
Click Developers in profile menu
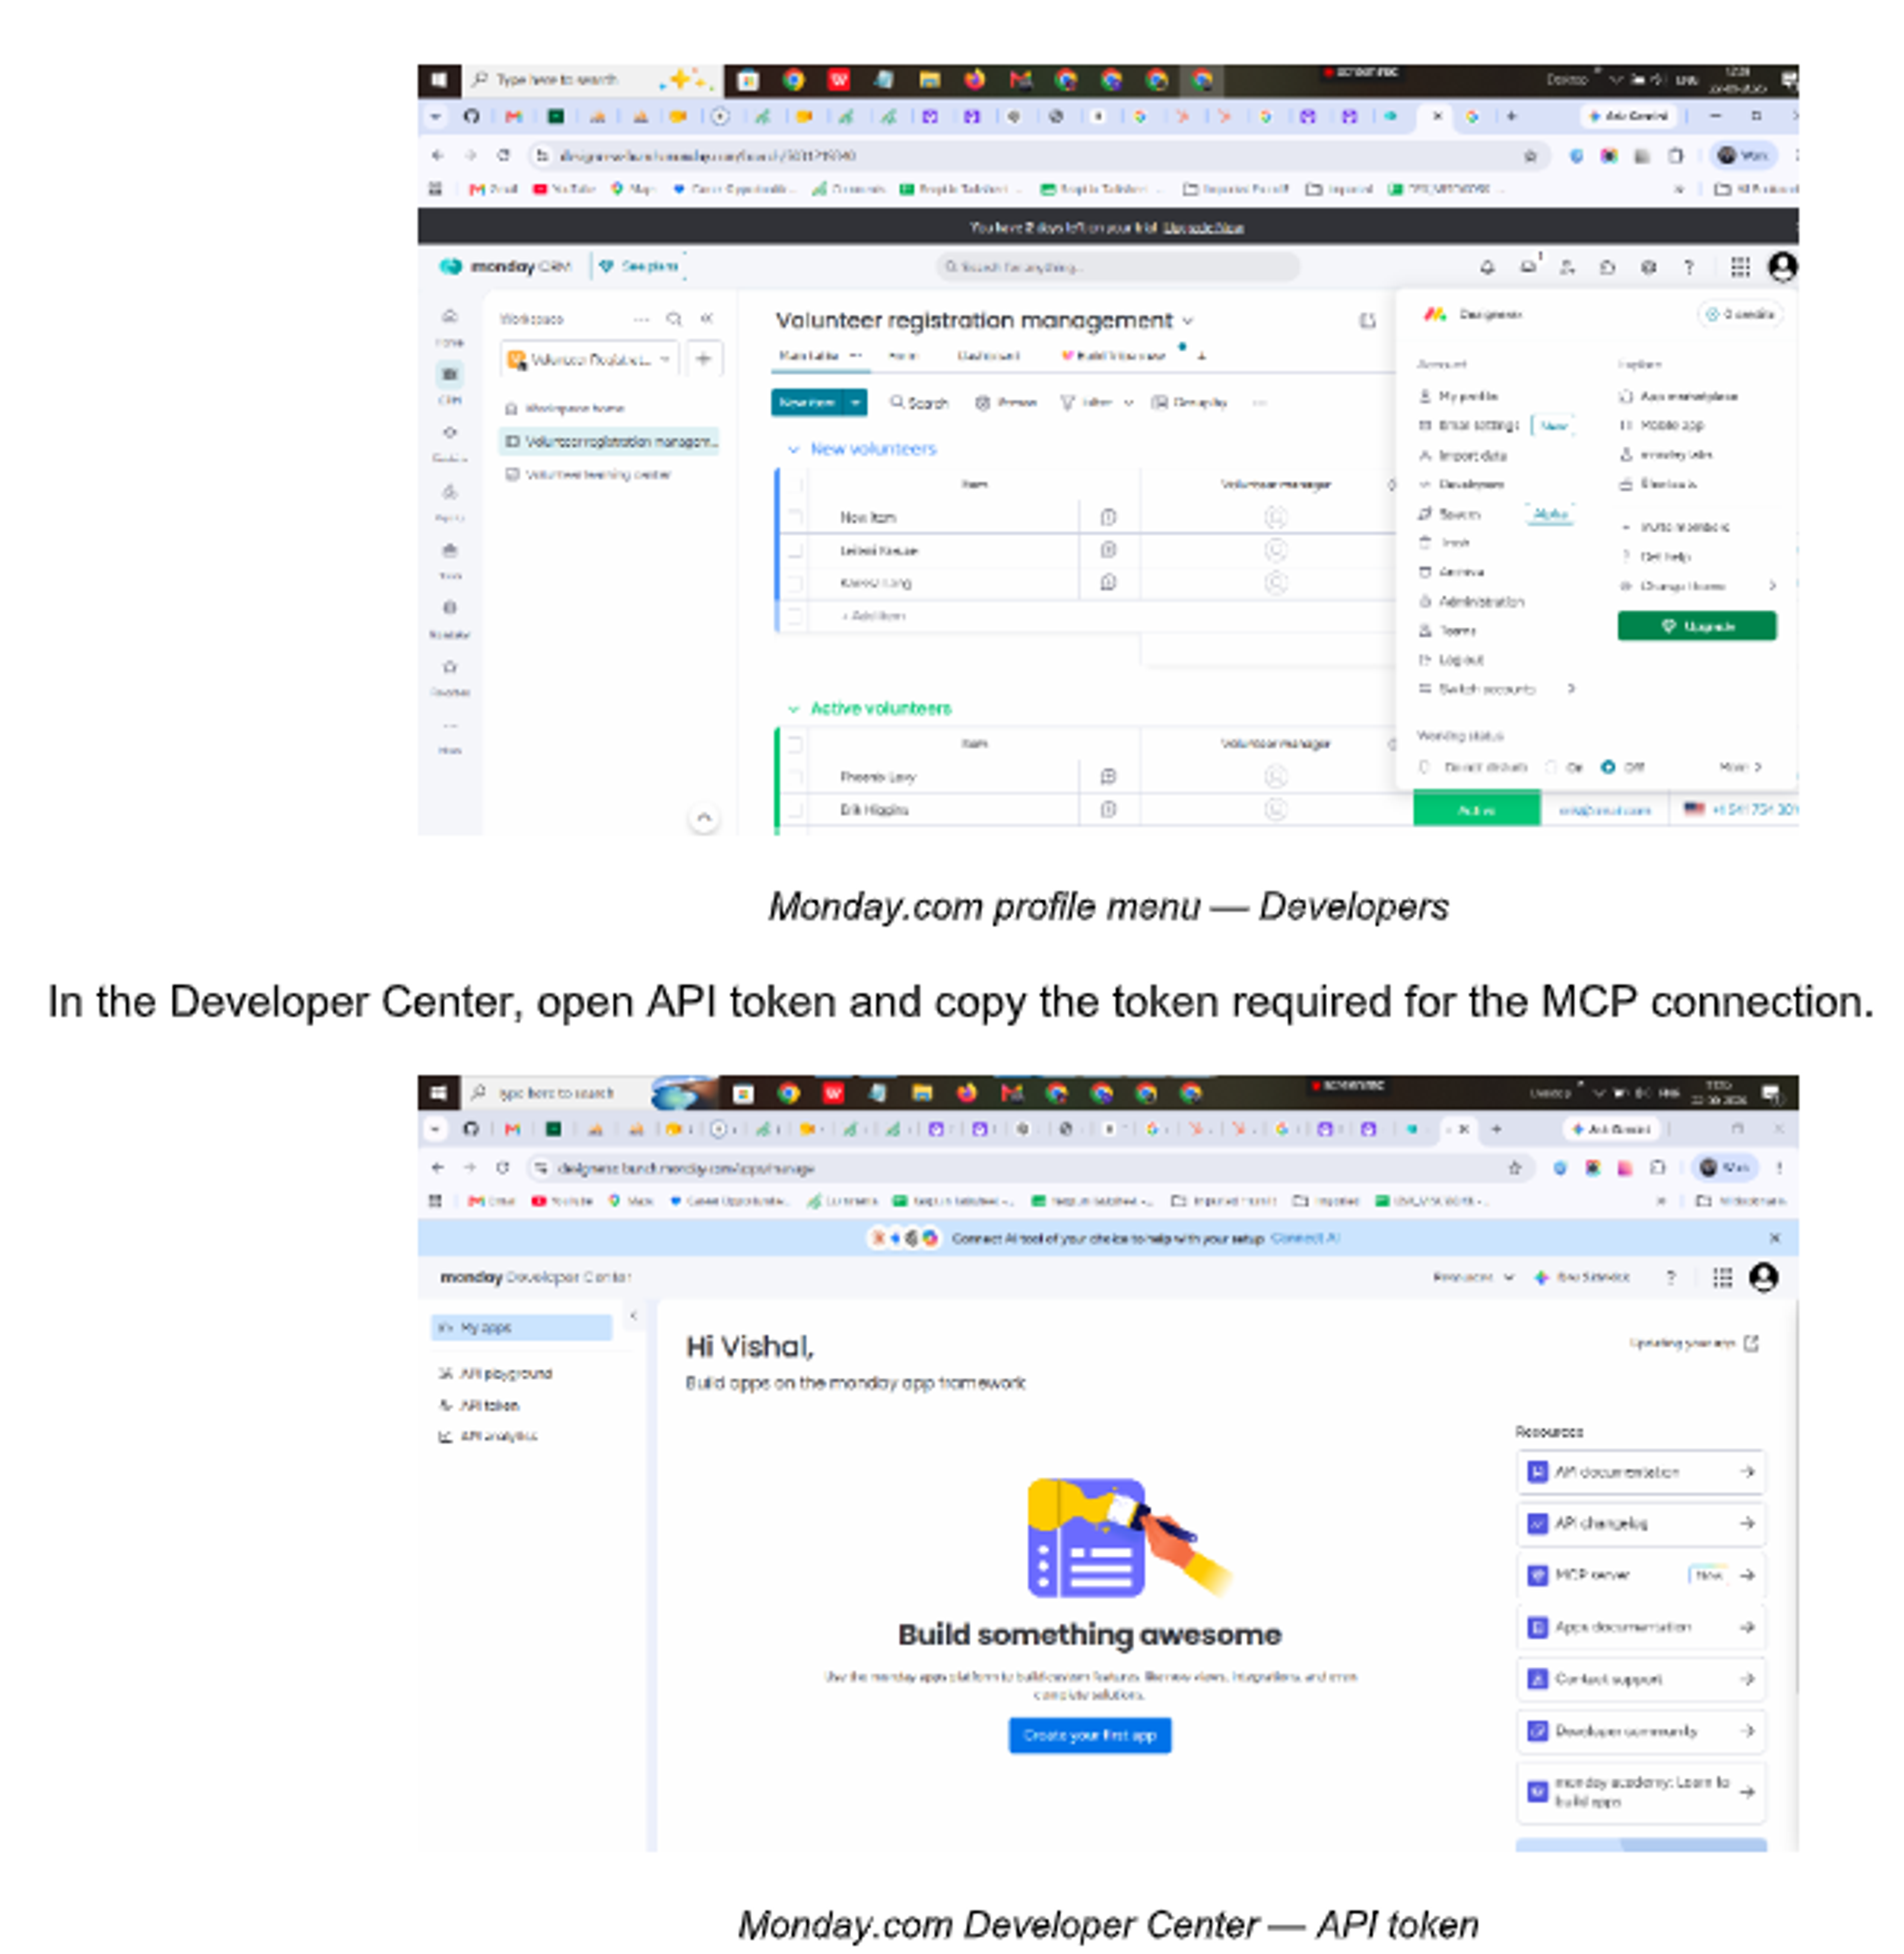point(1470,484)
